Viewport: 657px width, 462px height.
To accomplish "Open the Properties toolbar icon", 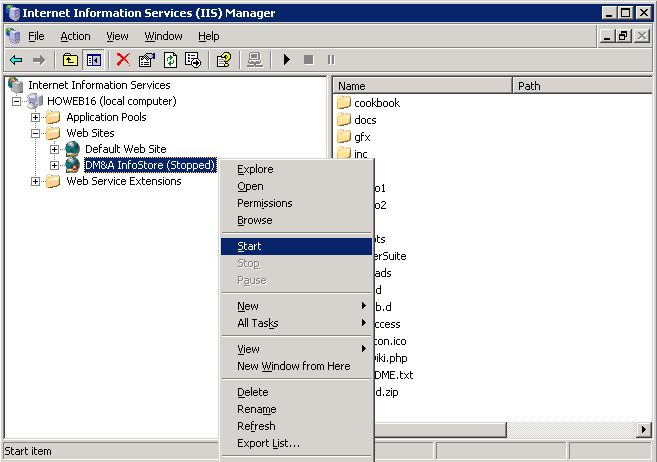I will pyautogui.click(x=147, y=60).
